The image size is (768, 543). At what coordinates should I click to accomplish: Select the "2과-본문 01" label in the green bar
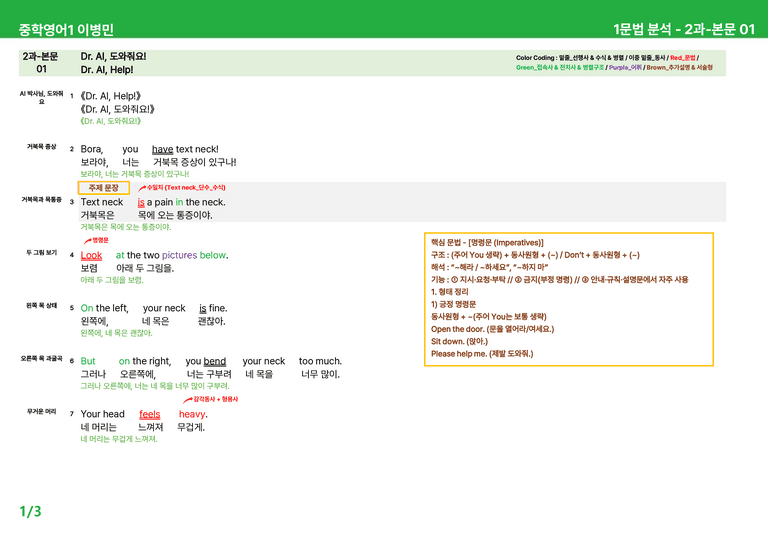41,63
